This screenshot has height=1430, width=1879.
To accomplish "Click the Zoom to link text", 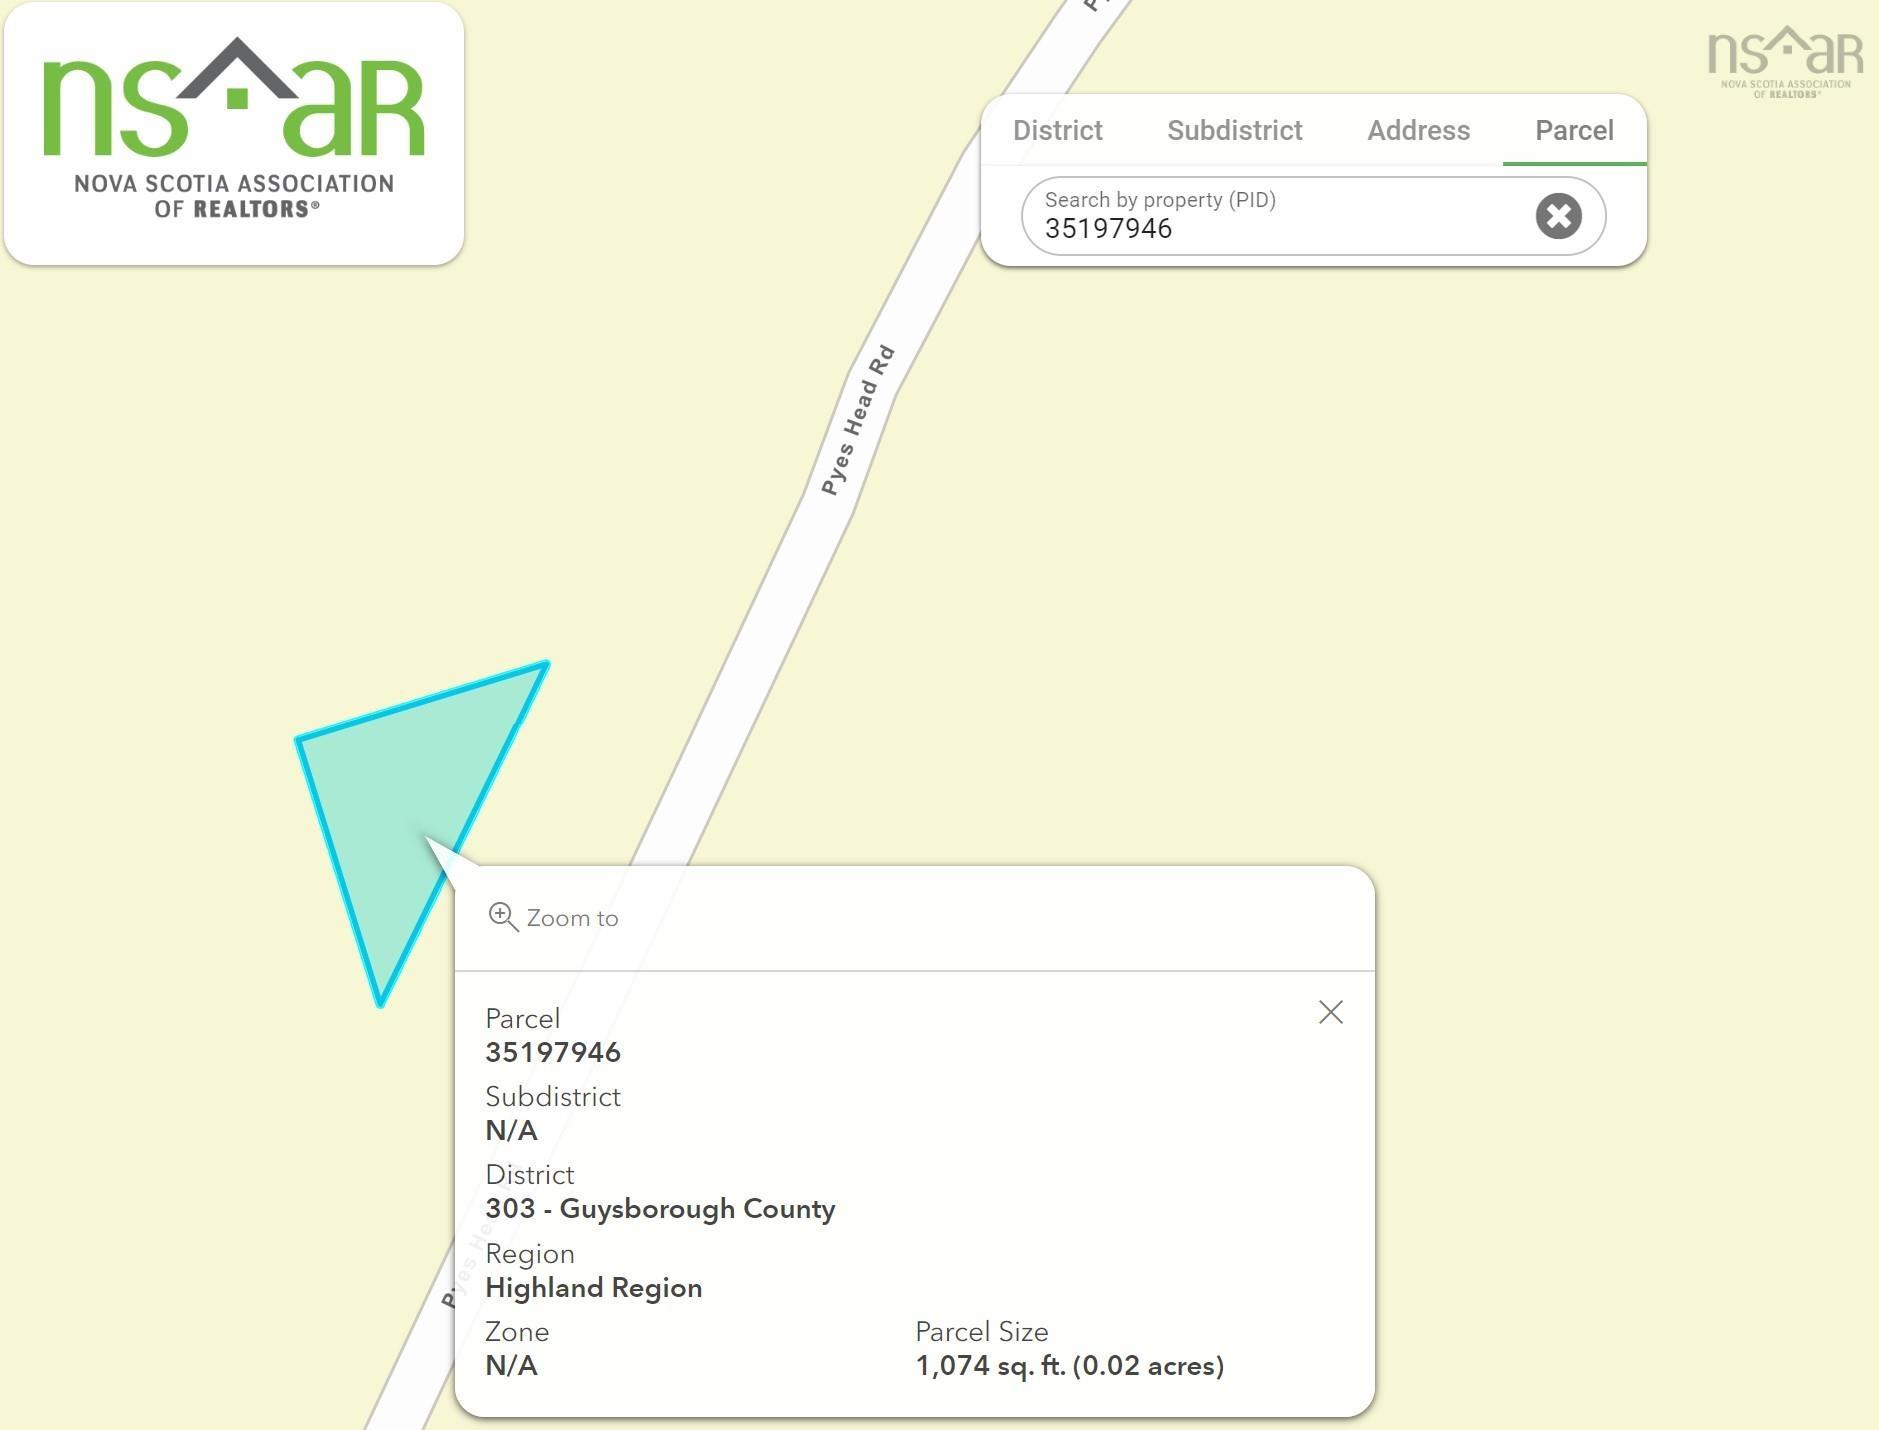I will pos(572,918).
